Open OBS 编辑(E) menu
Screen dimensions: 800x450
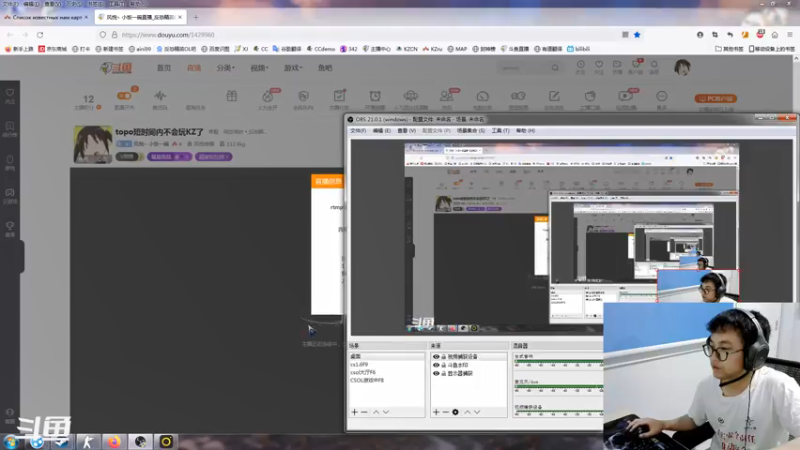[381, 131]
